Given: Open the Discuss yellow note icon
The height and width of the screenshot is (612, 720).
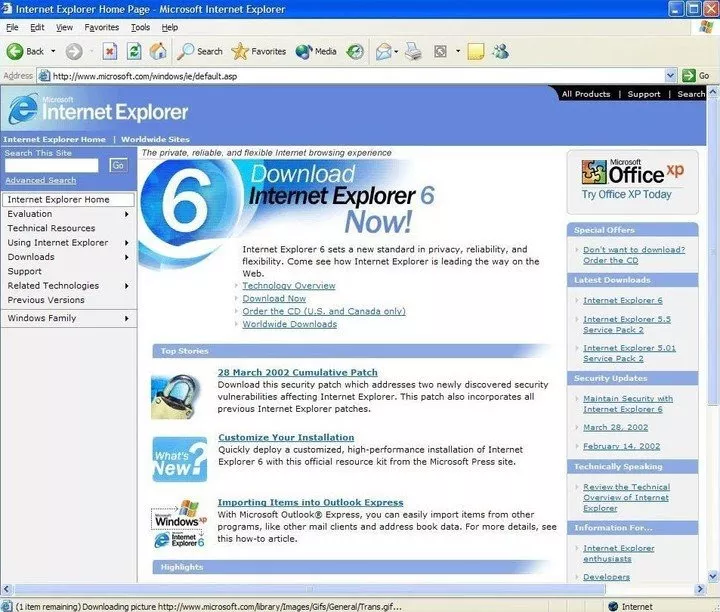Looking at the screenshot, I should pyautogui.click(x=475, y=51).
